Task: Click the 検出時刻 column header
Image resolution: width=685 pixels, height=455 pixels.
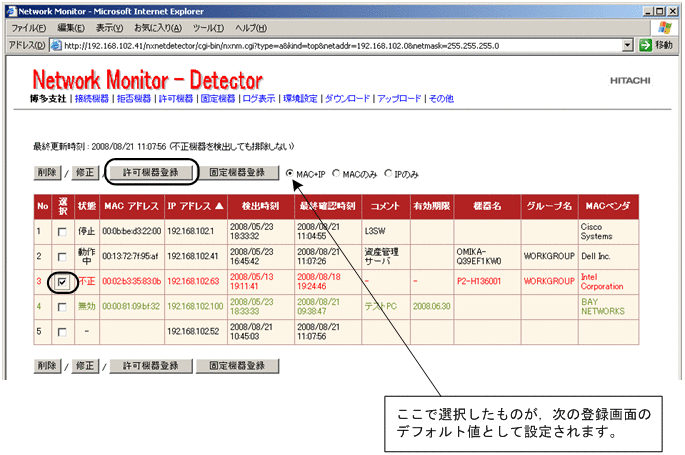Action: pyautogui.click(x=260, y=206)
